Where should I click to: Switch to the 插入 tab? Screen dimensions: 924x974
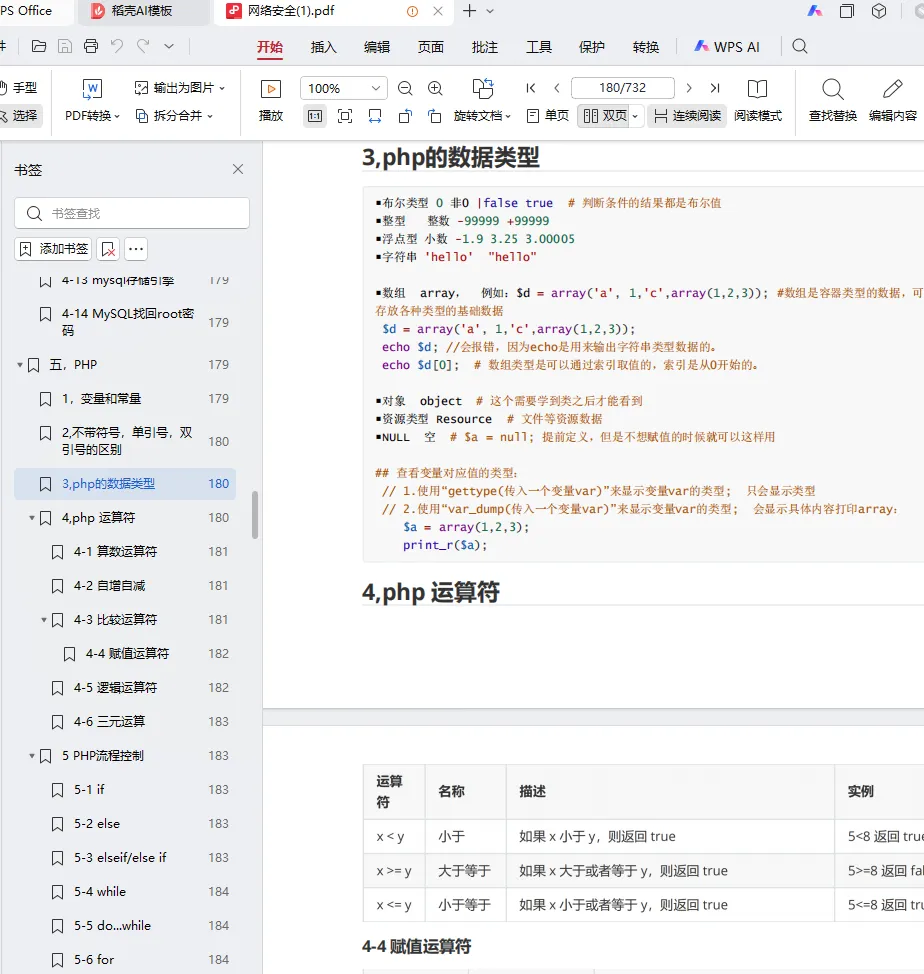pos(324,47)
